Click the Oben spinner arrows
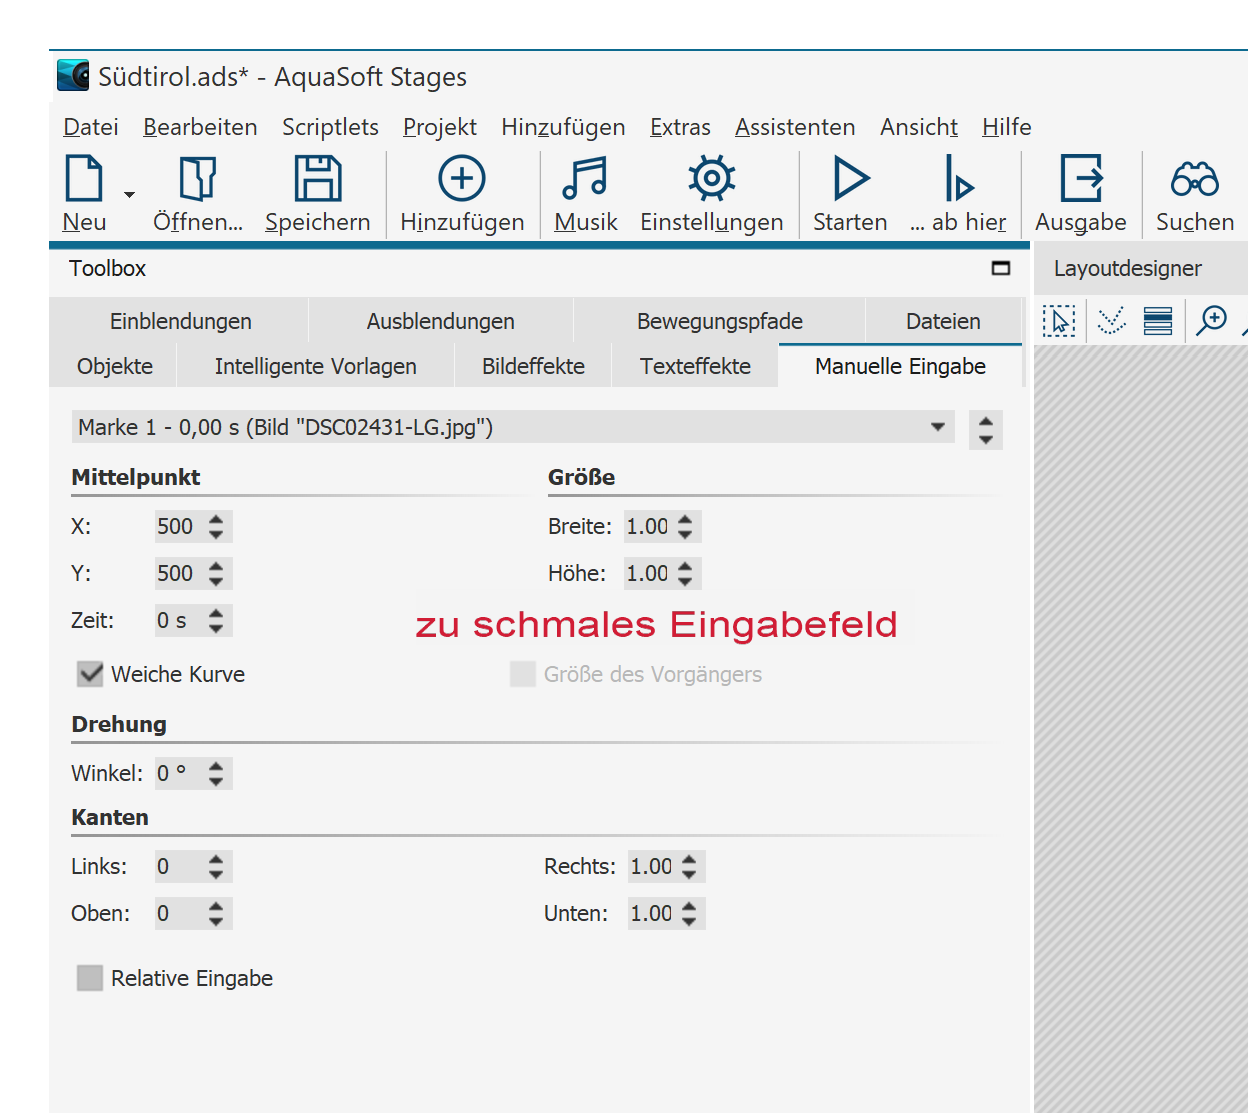Image resolution: width=1248 pixels, height=1113 pixels. point(216,914)
